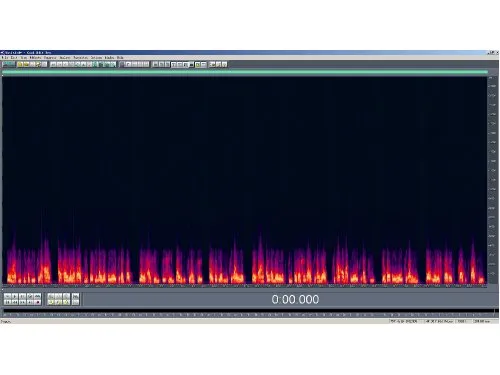Start recording with the red Record button
500x375 pixels.
[38, 302]
